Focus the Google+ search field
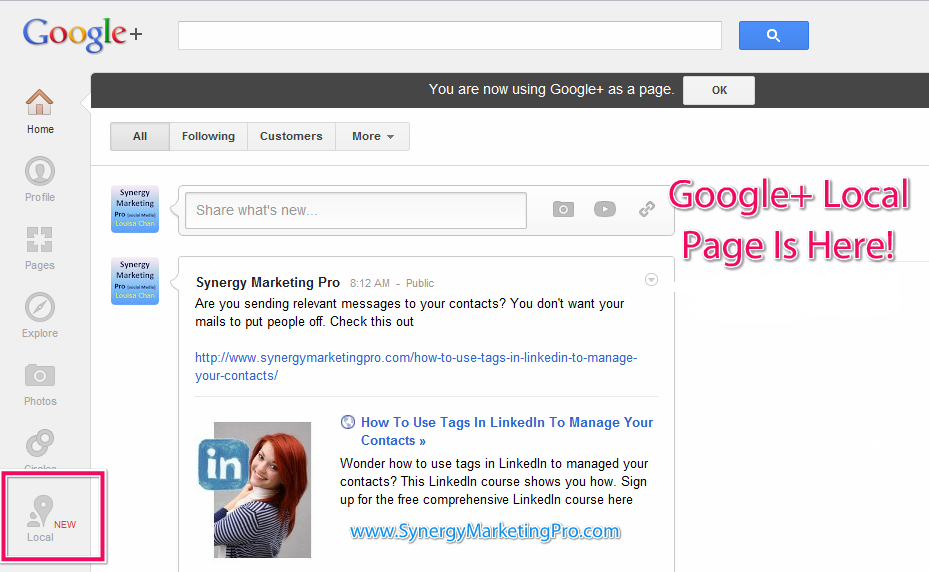The width and height of the screenshot is (929, 572). pos(450,36)
